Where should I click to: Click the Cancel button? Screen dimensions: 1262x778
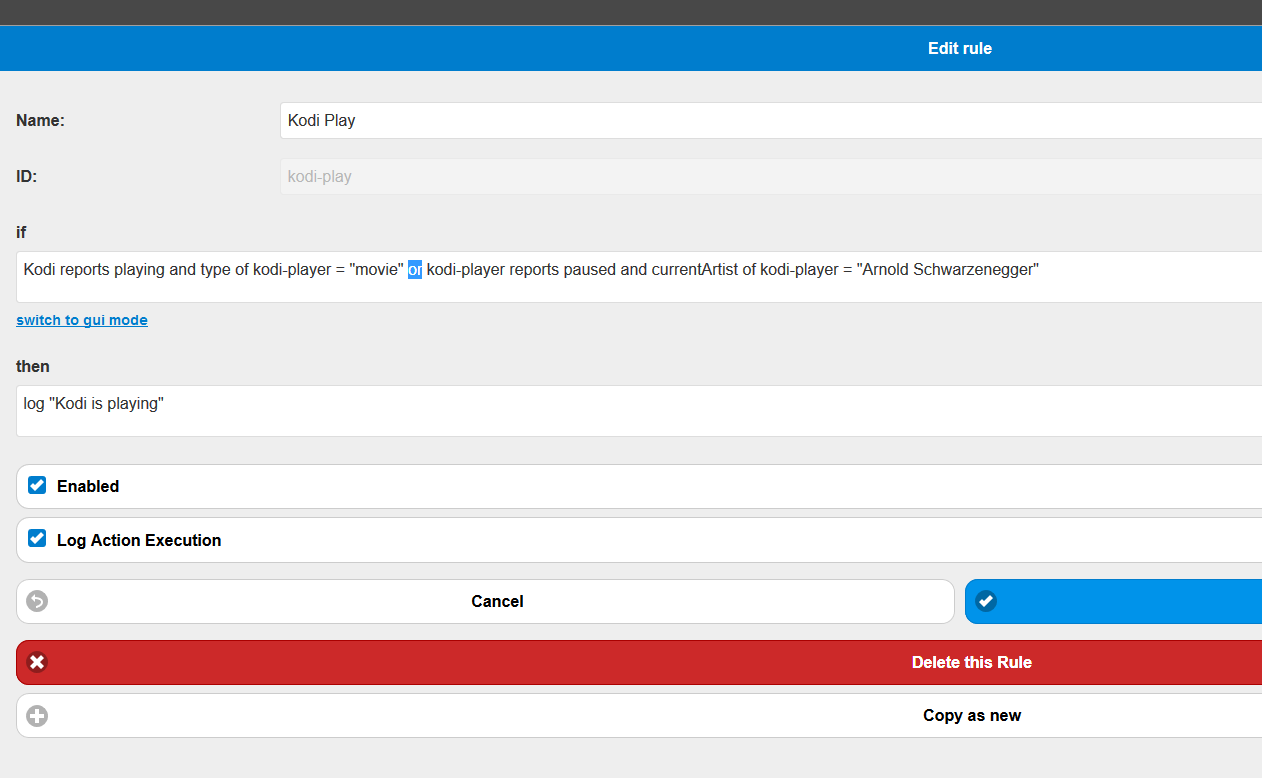pyautogui.click(x=485, y=601)
